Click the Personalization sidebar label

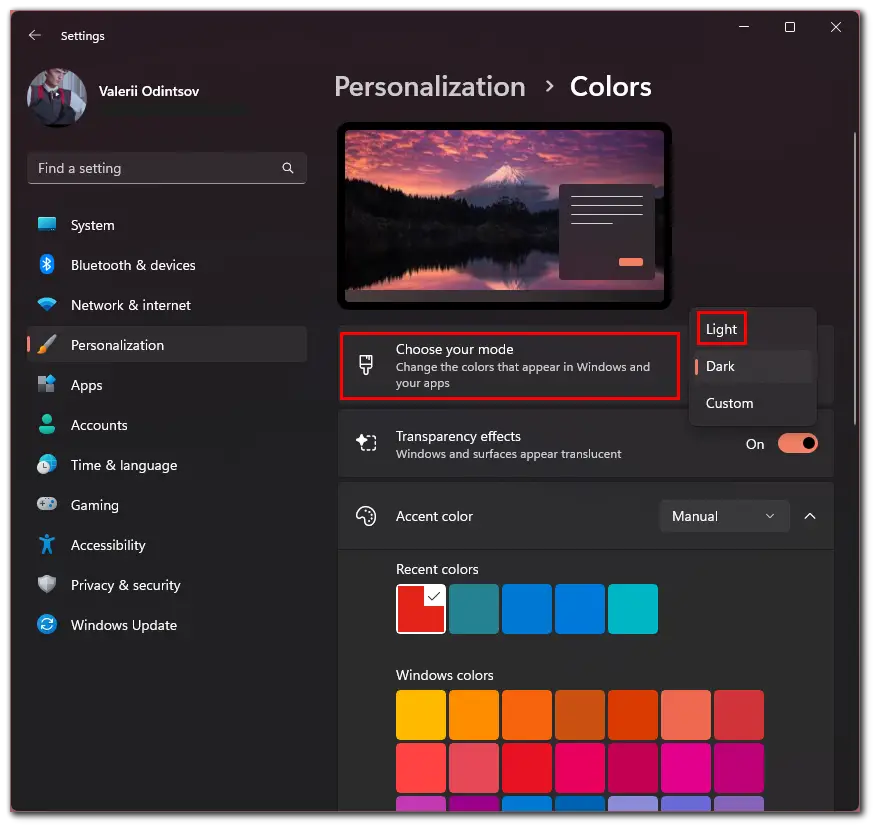pos(118,345)
